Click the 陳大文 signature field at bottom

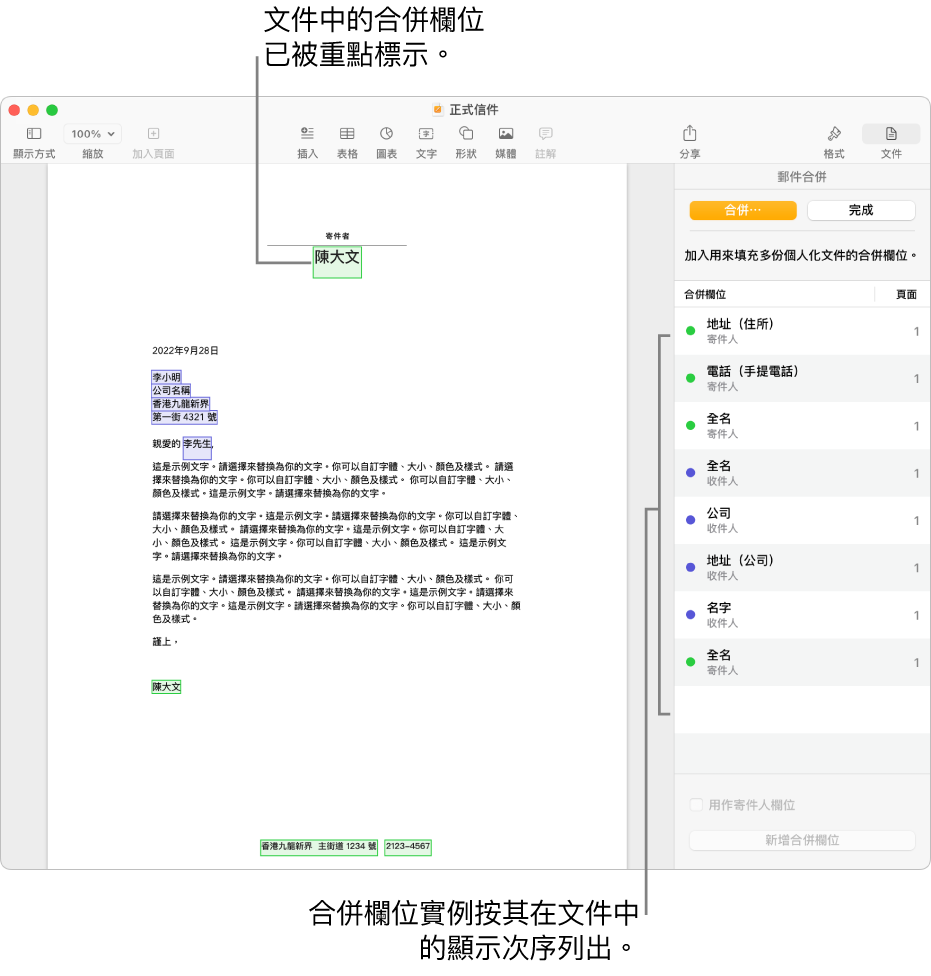point(166,687)
